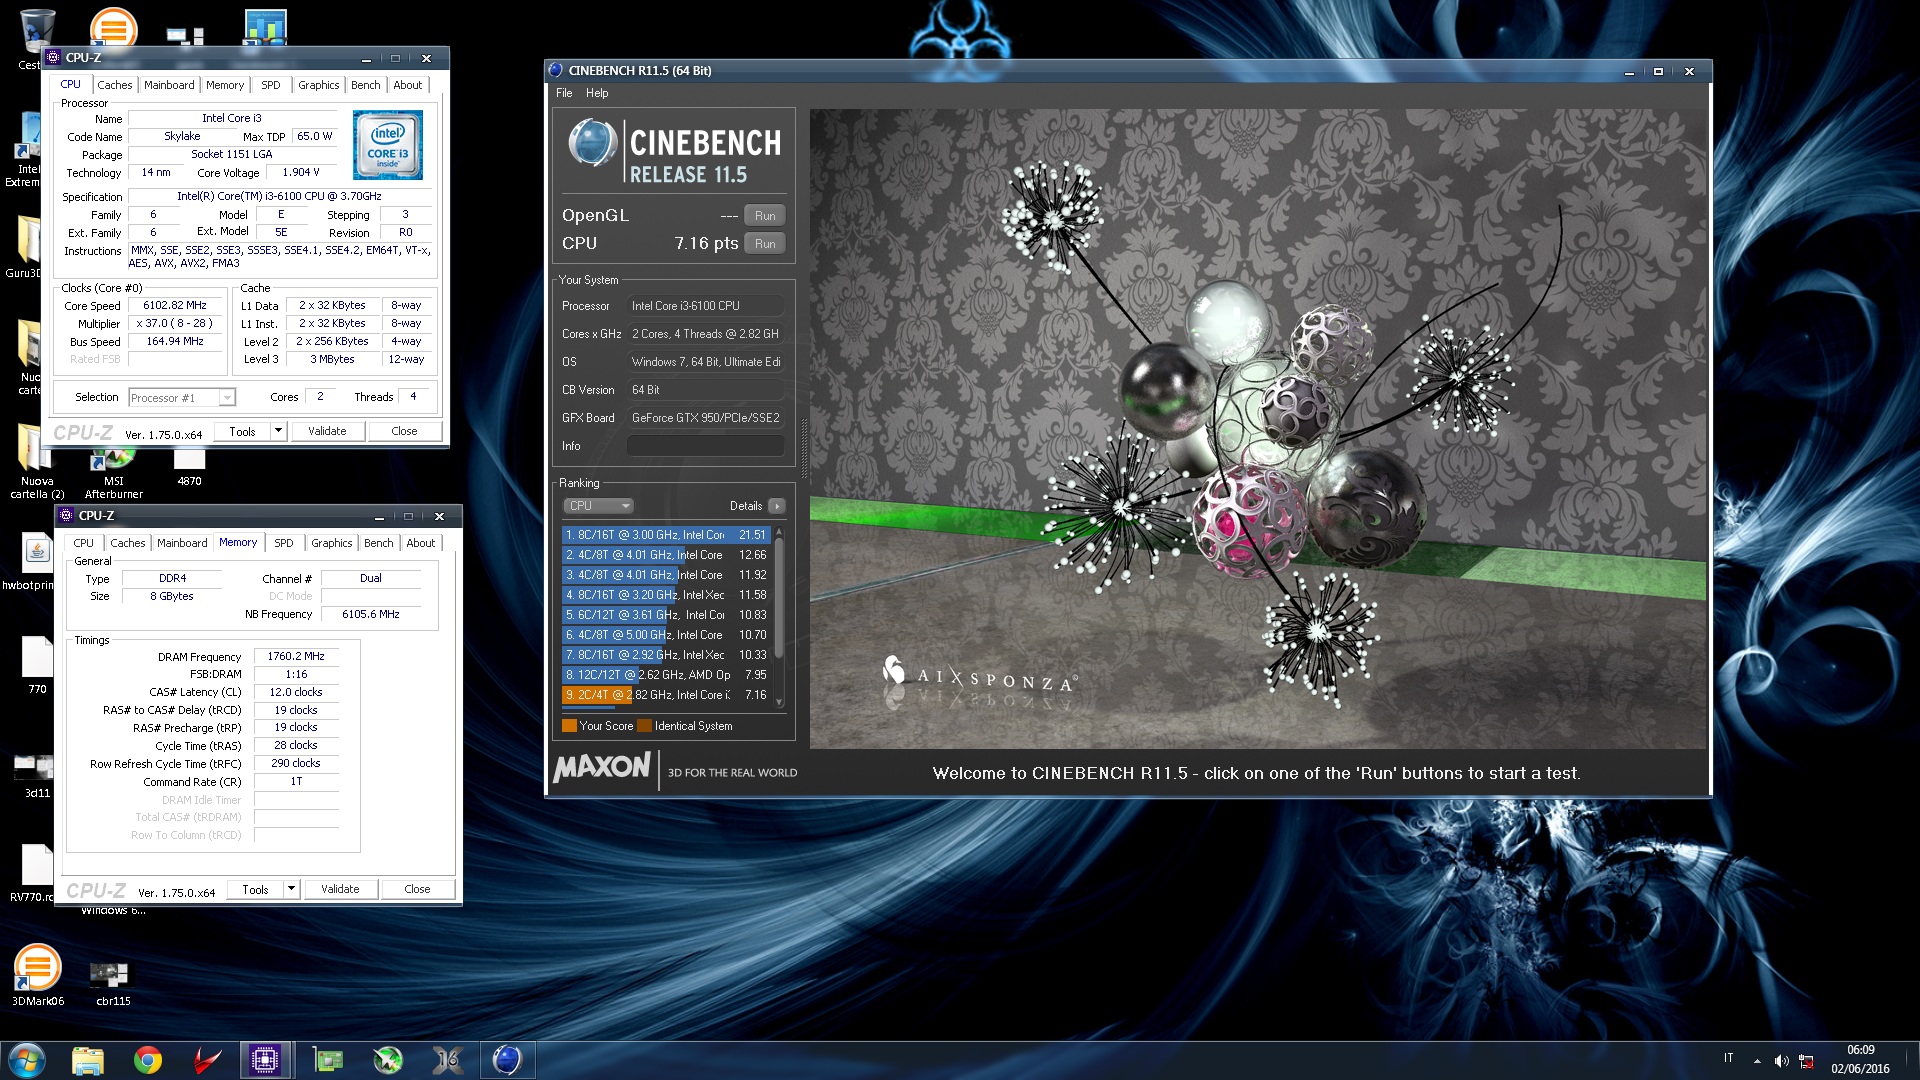Open the SPD tab in Memory window
The width and height of the screenshot is (1920, 1080).
tap(284, 543)
